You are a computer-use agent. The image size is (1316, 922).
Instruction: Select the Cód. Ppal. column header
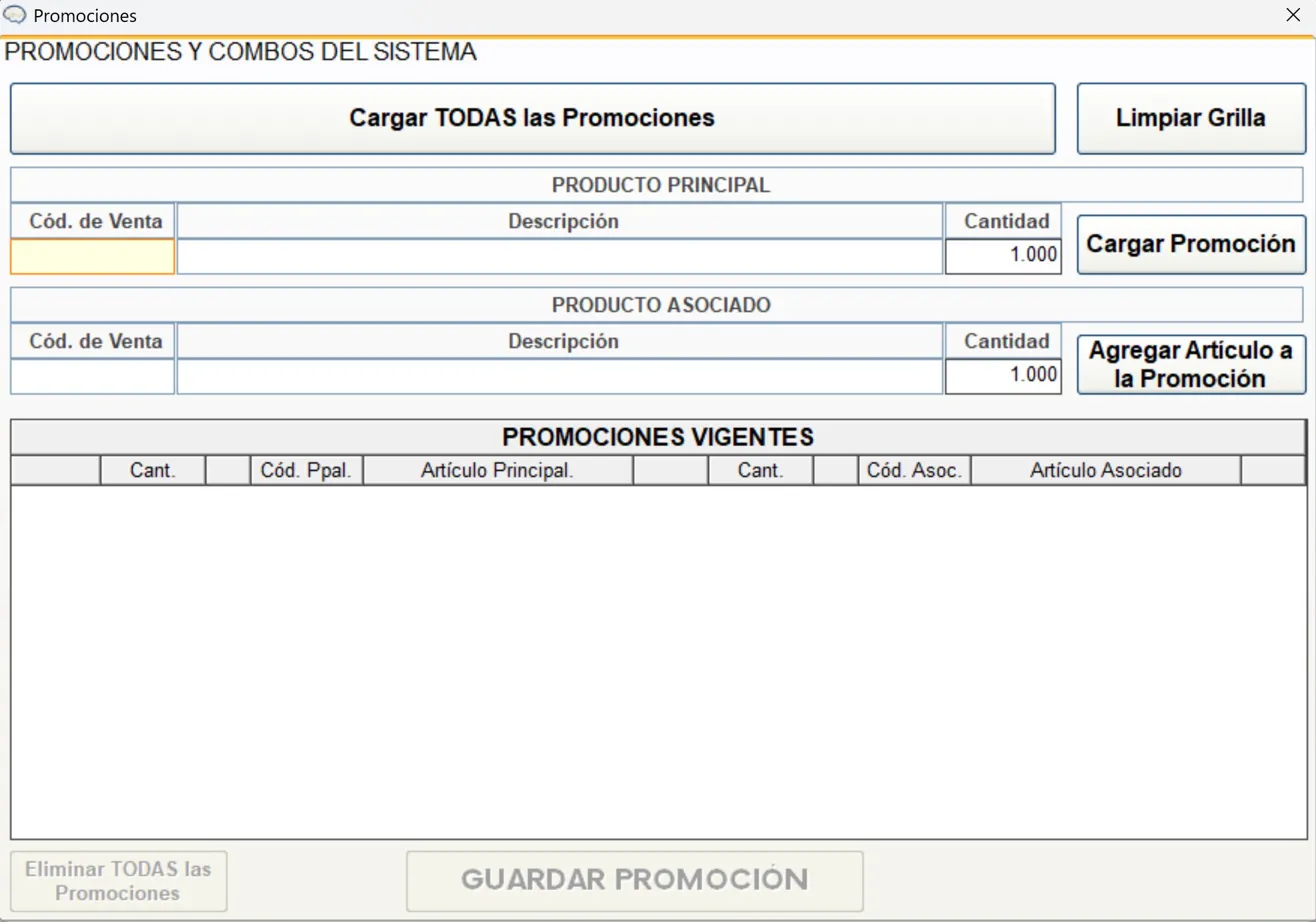[x=306, y=469]
